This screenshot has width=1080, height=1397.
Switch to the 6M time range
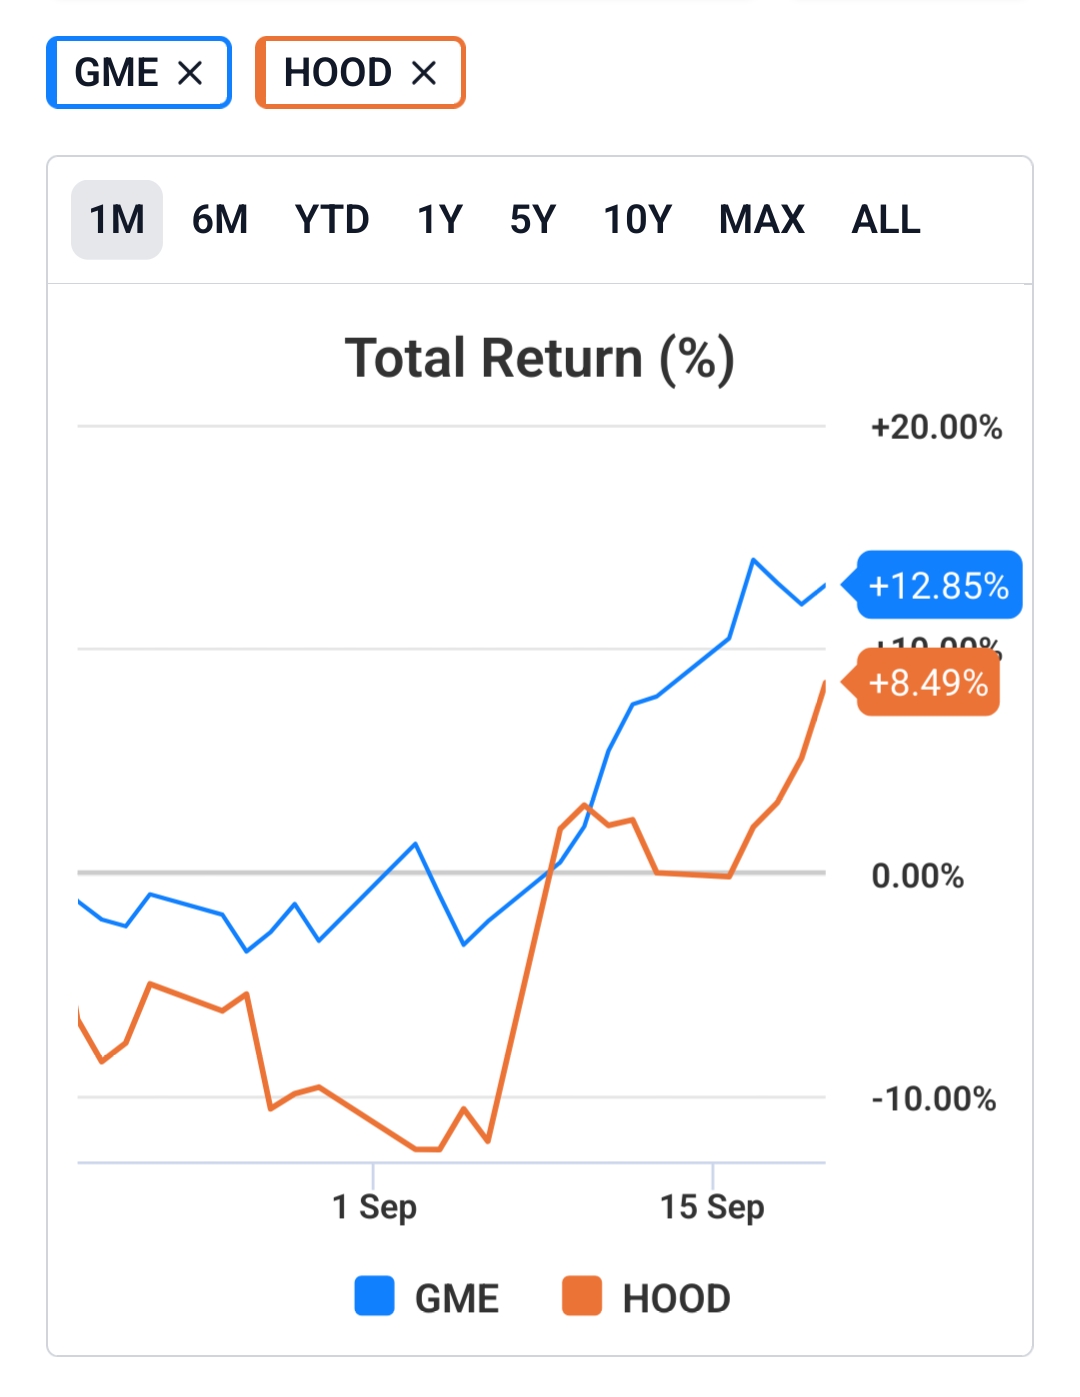click(x=220, y=220)
